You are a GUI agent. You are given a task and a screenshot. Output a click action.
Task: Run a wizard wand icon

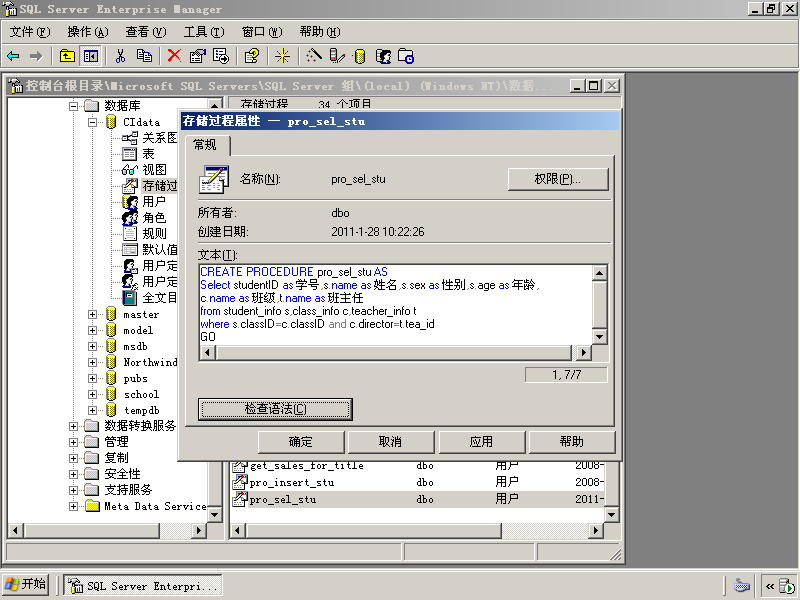(313, 56)
